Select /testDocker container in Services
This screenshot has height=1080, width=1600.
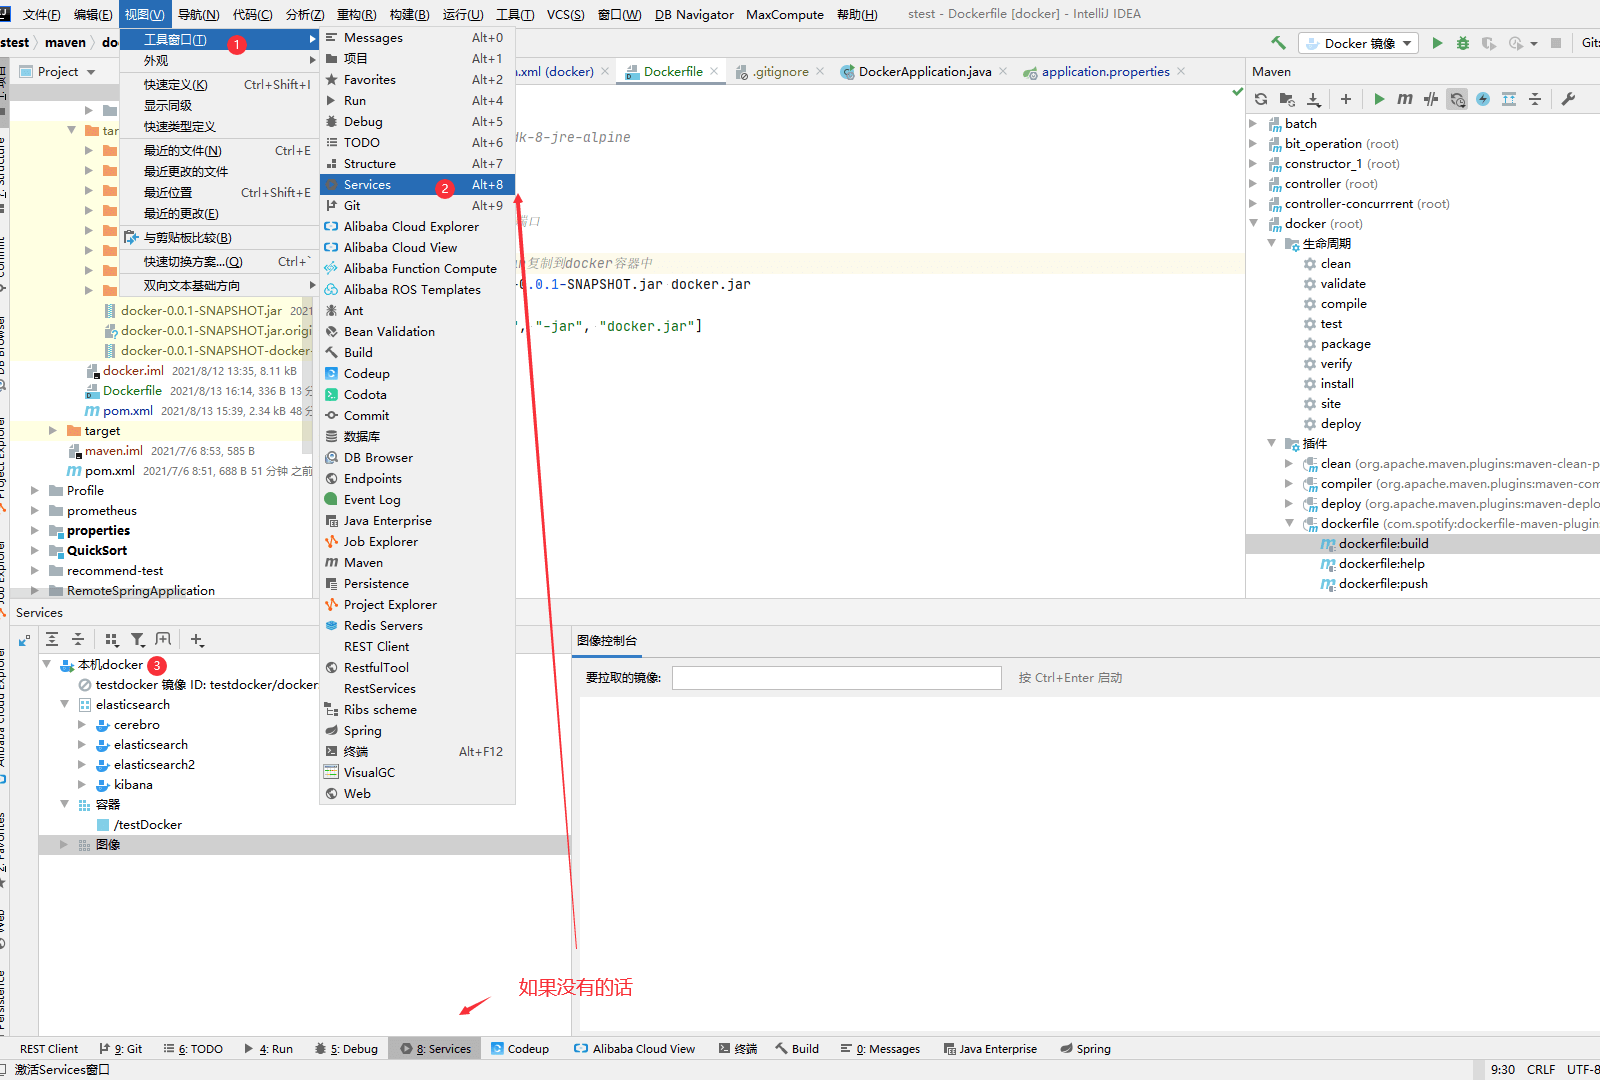point(147,825)
